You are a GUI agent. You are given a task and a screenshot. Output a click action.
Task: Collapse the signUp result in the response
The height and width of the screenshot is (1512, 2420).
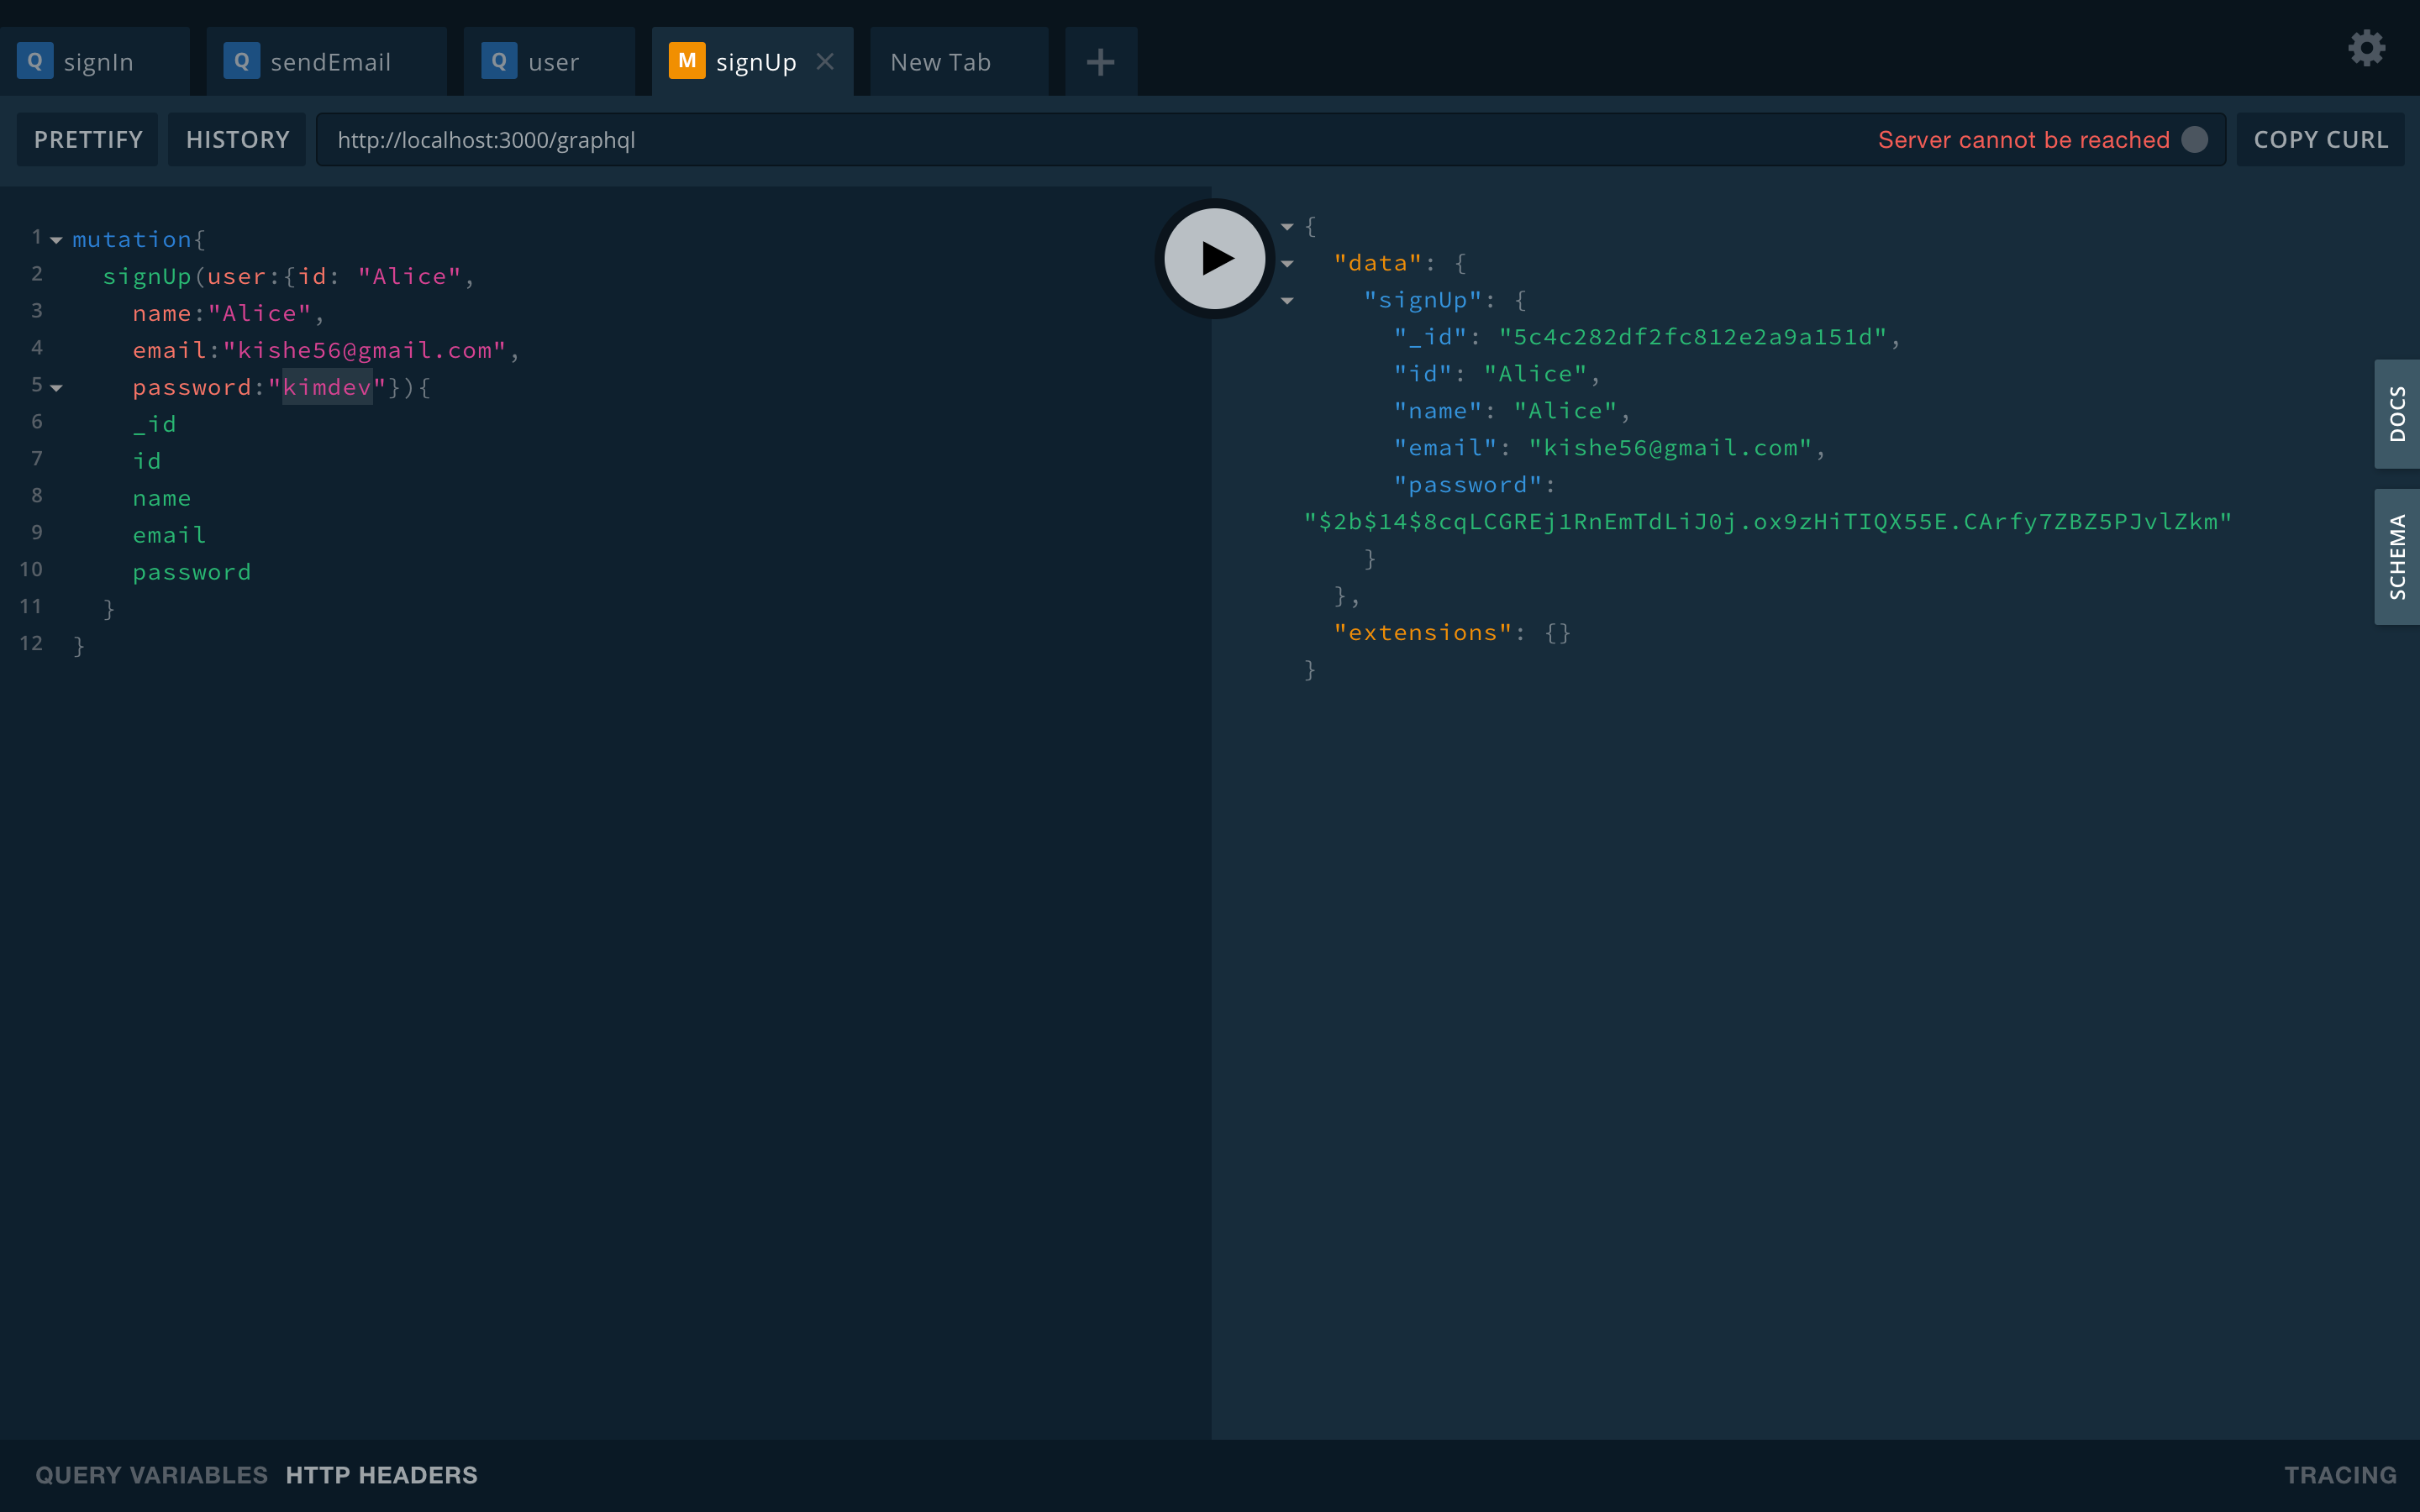pos(1288,301)
